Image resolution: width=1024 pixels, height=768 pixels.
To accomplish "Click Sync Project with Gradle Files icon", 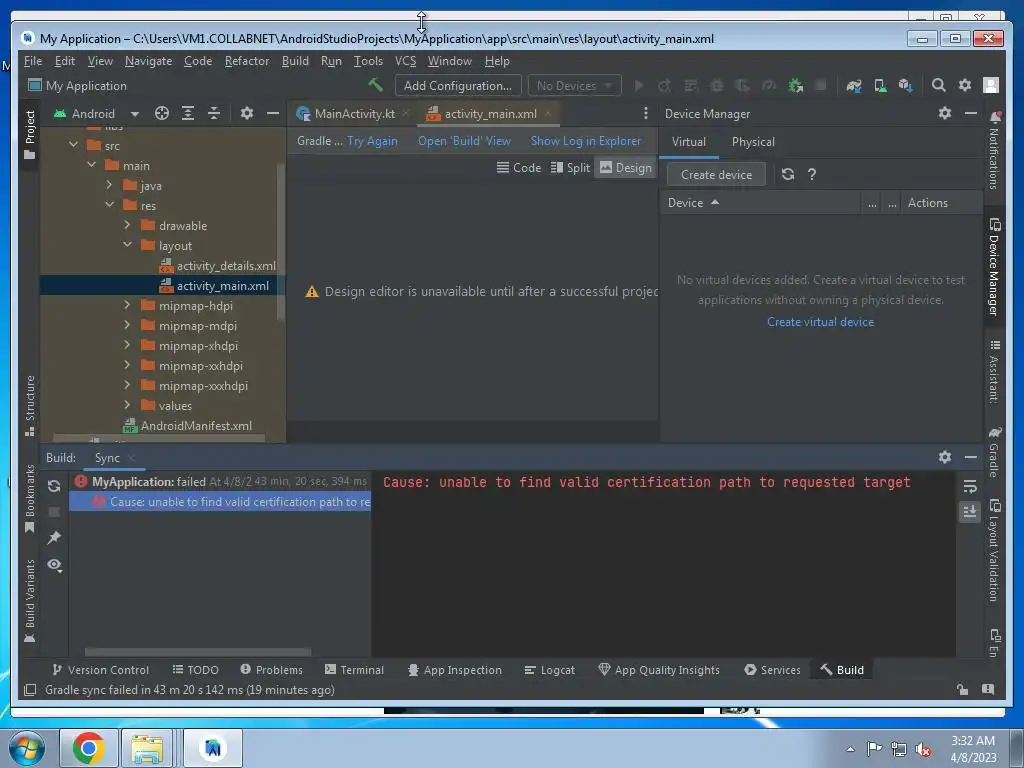I will 854,86.
